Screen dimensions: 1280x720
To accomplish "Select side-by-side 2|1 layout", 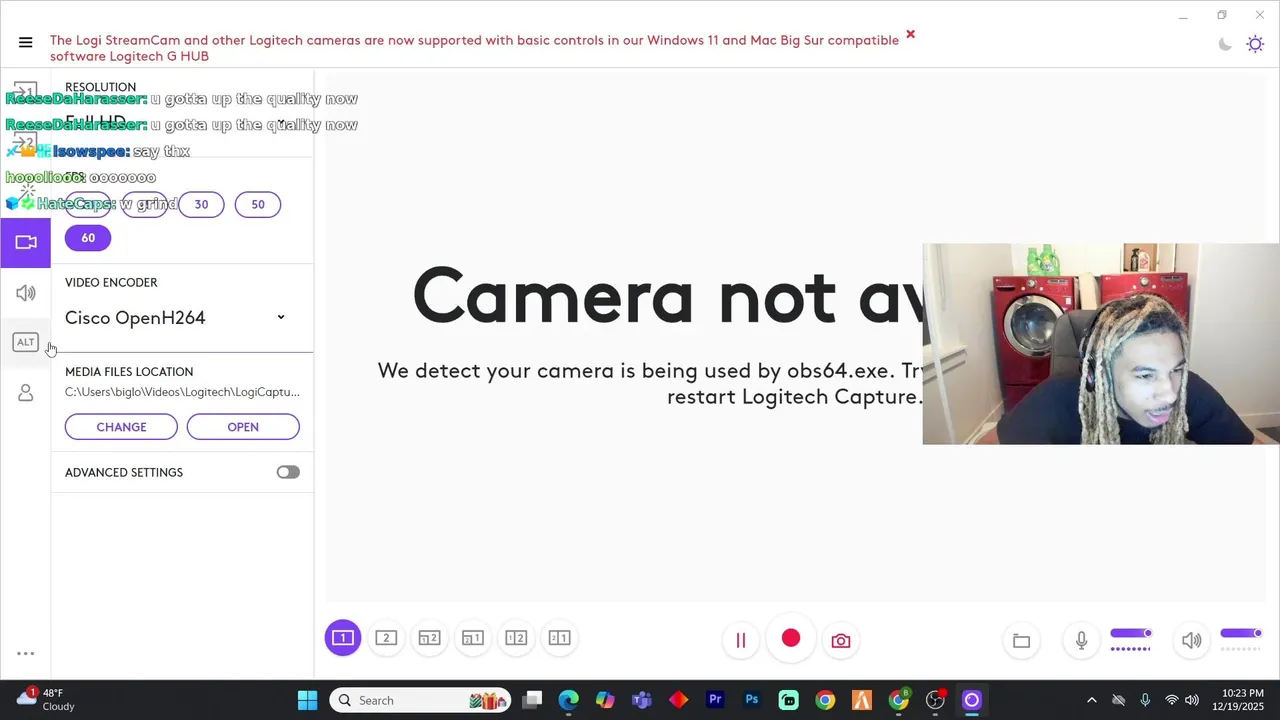I will coord(559,638).
